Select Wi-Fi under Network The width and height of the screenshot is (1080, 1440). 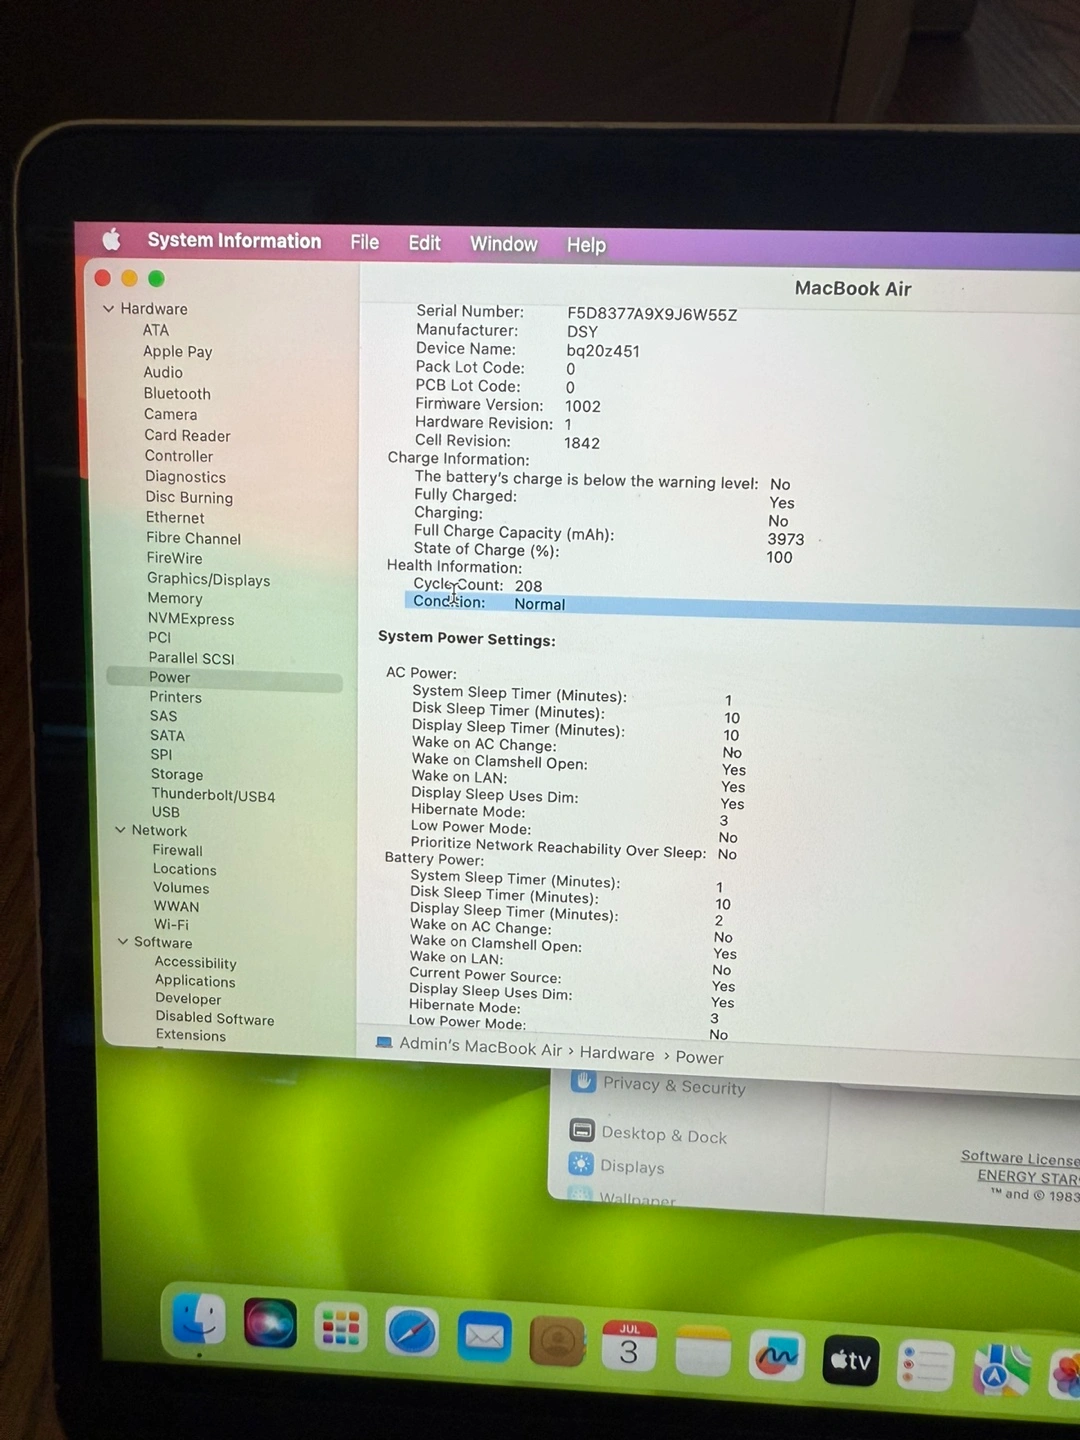click(172, 925)
